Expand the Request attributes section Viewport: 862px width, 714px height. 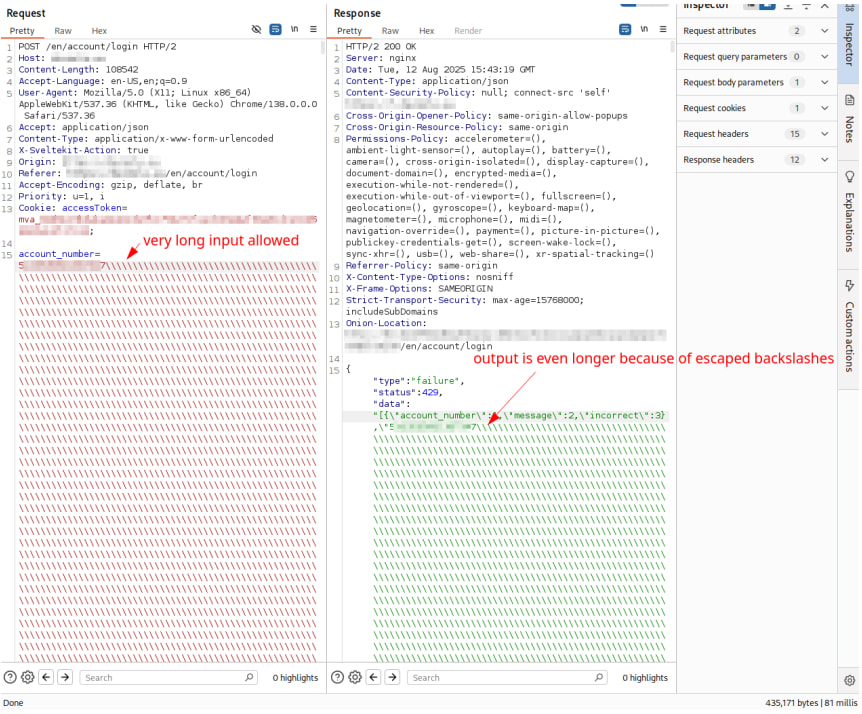tap(825, 31)
